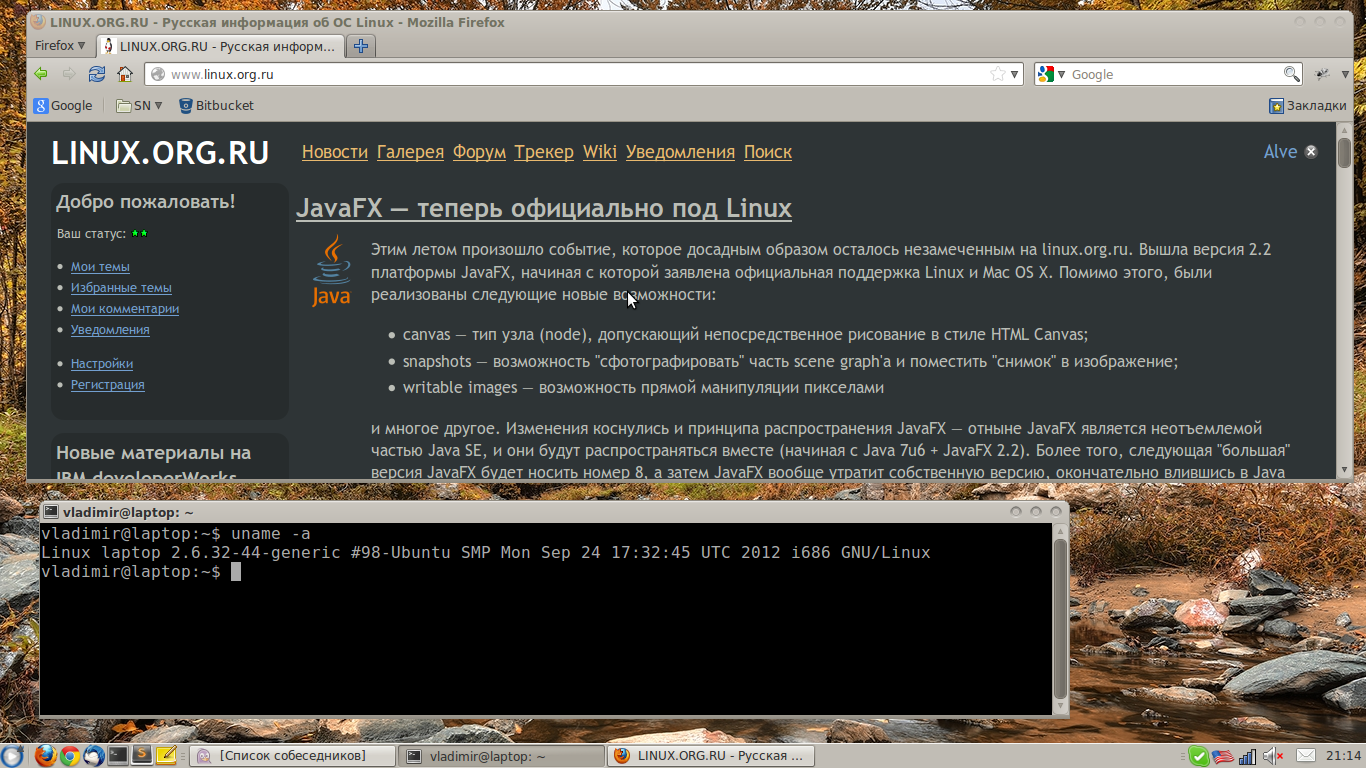The width and height of the screenshot is (1366, 768).
Task: Open the Мои комментарии sidebar link
Action: click(125, 308)
